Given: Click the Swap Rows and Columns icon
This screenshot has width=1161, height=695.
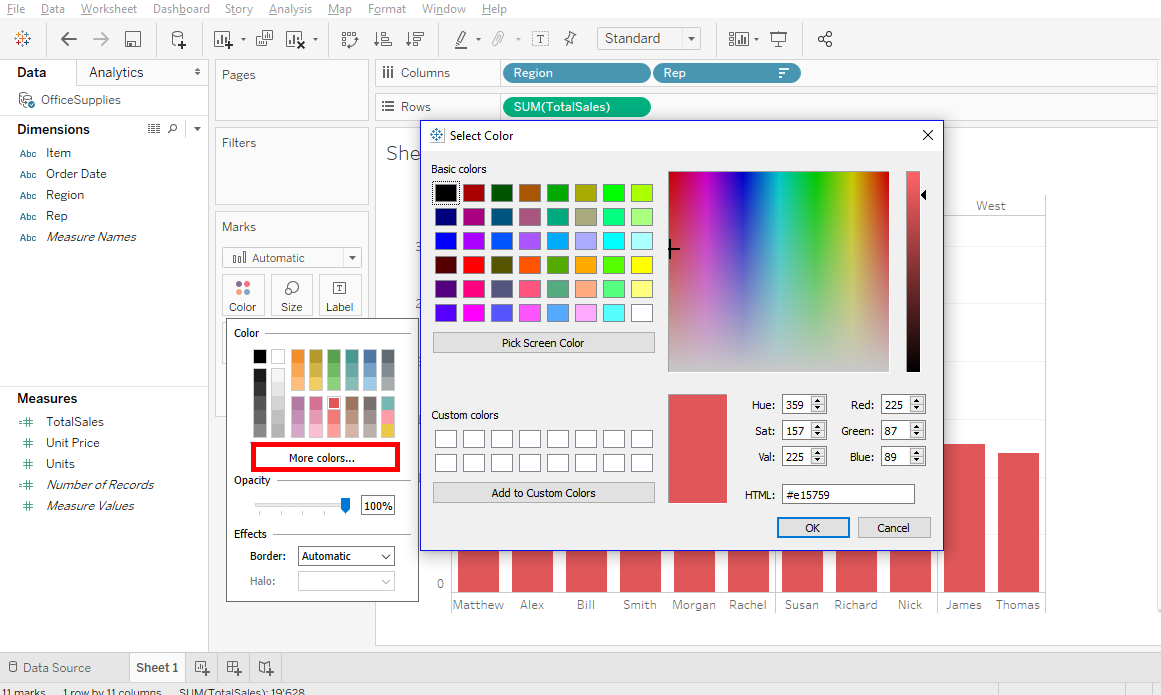Looking at the screenshot, I should (x=350, y=39).
